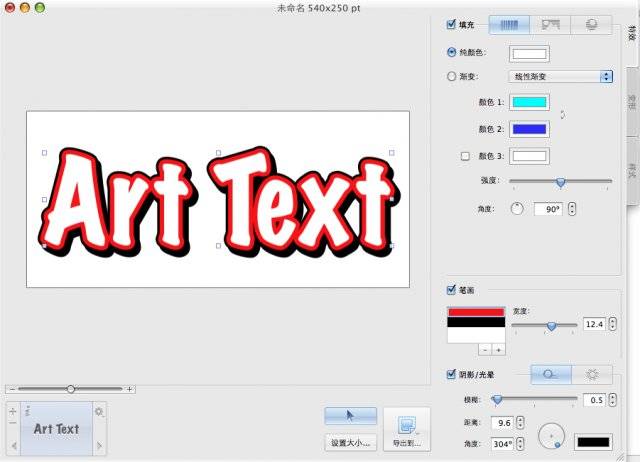
Task: Select the texture fill type icon
Action: pos(550,24)
